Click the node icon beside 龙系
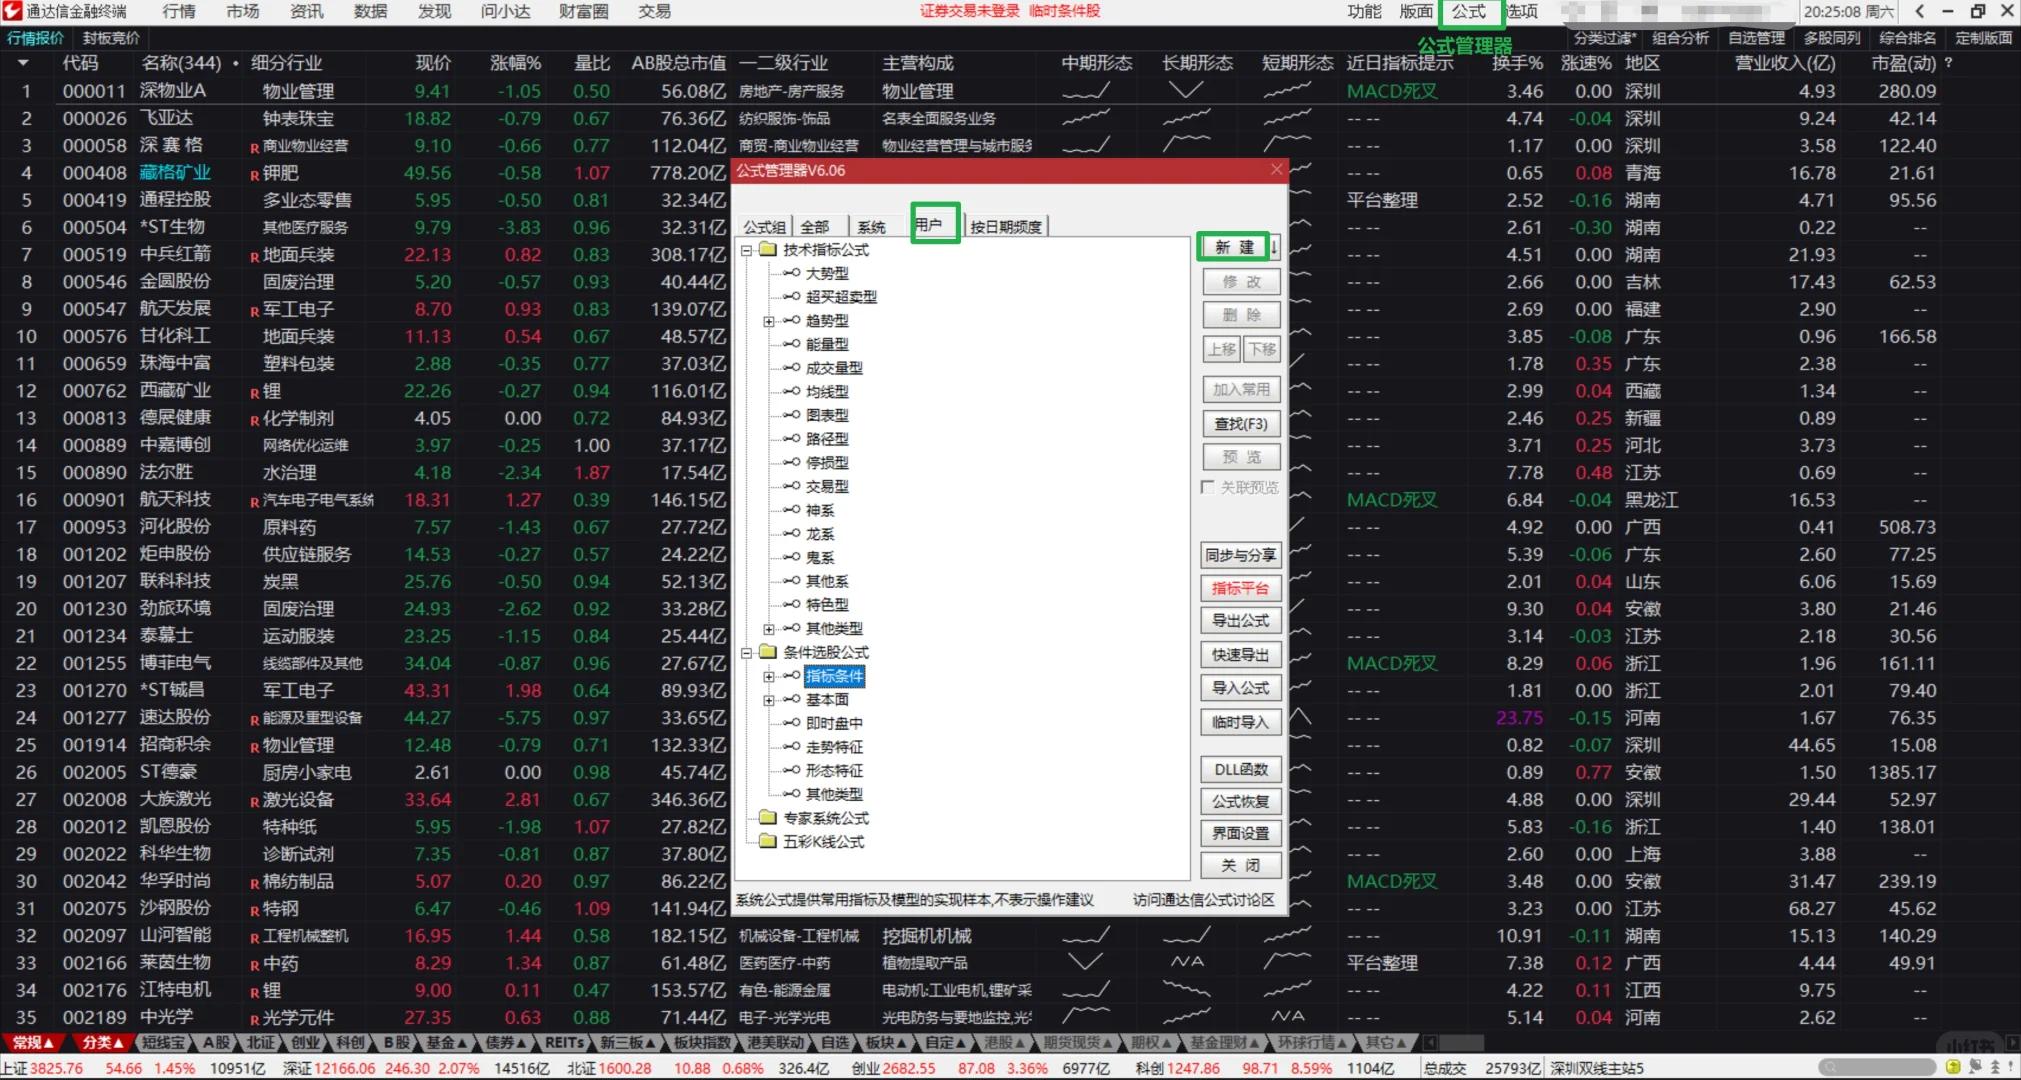Viewport: 2021px width, 1080px height. point(792,534)
